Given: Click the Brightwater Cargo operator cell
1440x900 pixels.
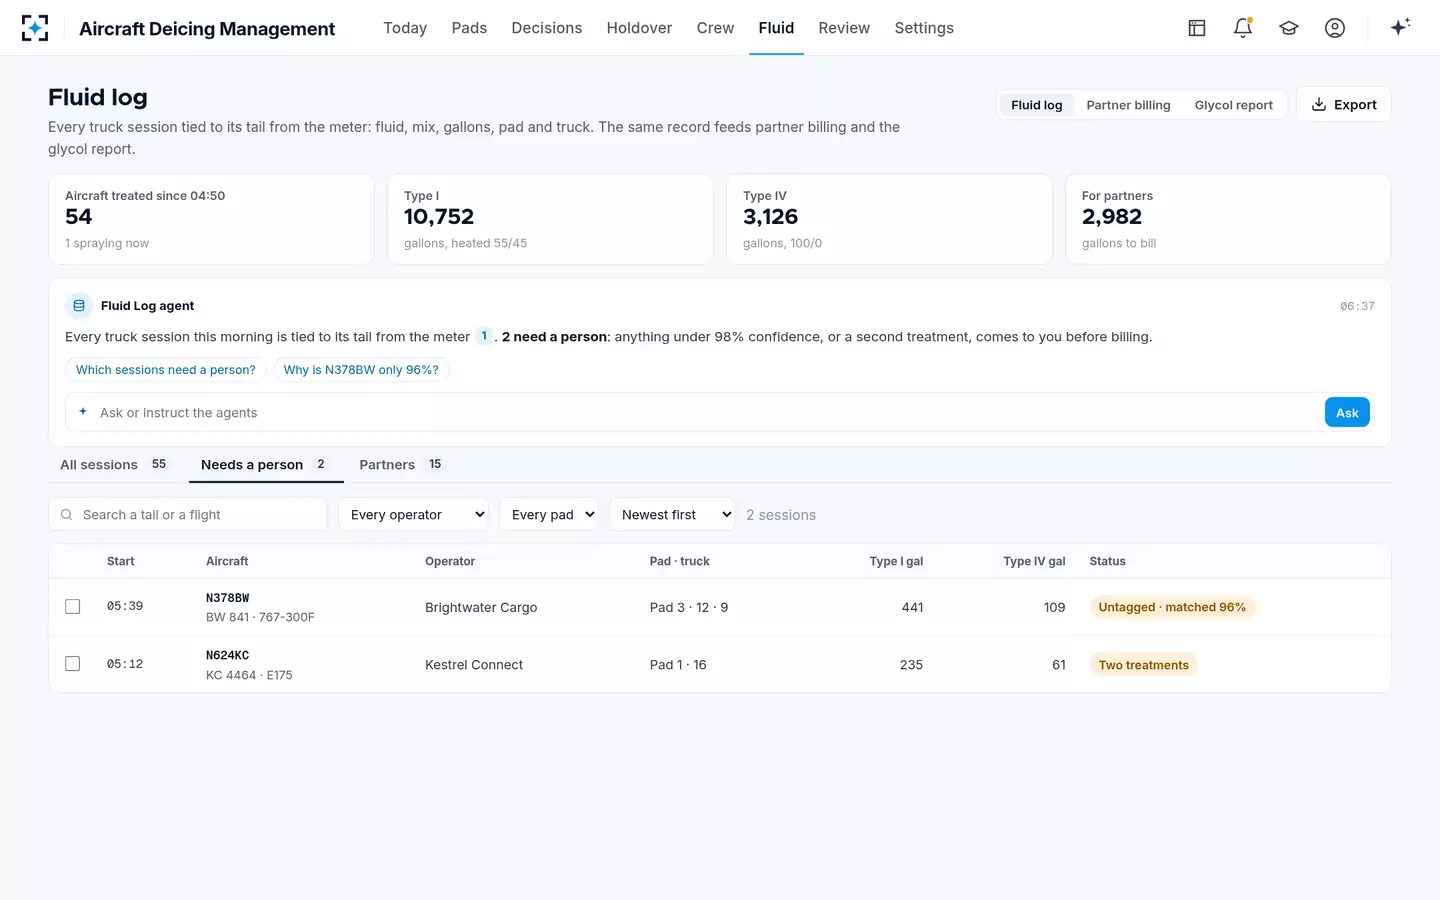Looking at the screenshot, I should 481,607.
